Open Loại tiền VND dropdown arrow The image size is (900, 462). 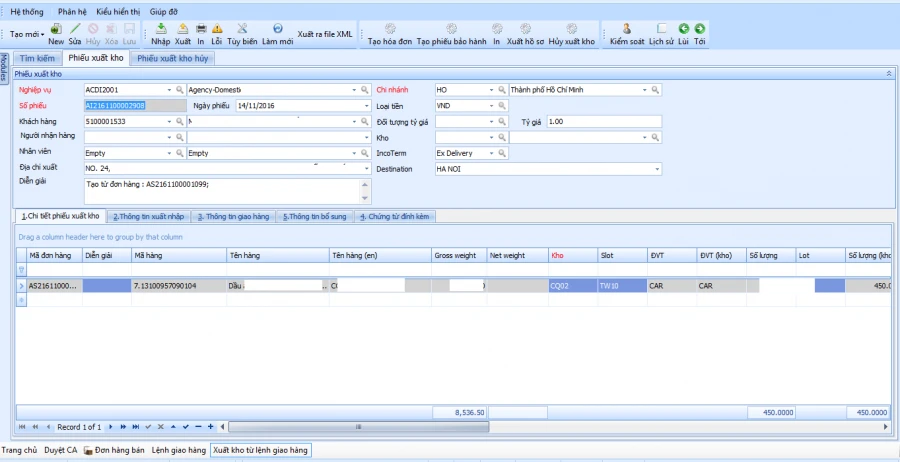point(491,106)
